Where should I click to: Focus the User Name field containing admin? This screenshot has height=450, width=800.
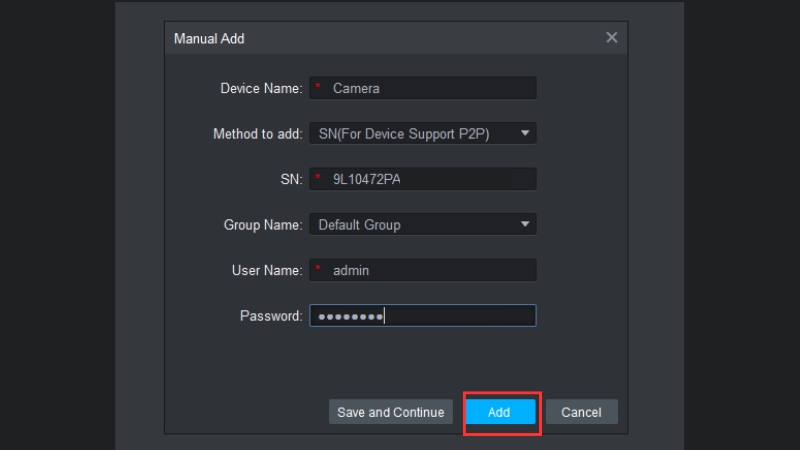tap(430, 270)
